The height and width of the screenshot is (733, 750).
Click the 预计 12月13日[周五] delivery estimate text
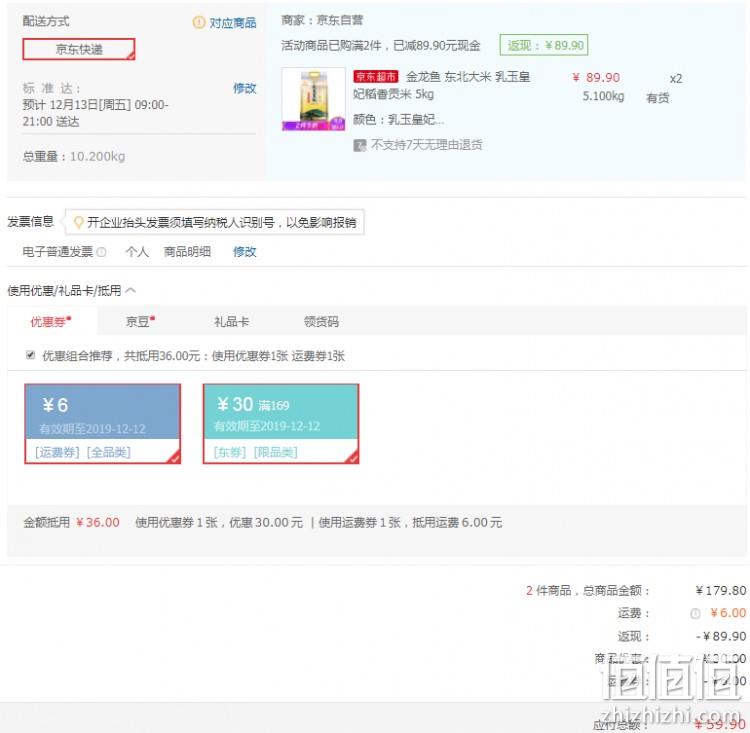pyautogui.click(x=95, y=113)
